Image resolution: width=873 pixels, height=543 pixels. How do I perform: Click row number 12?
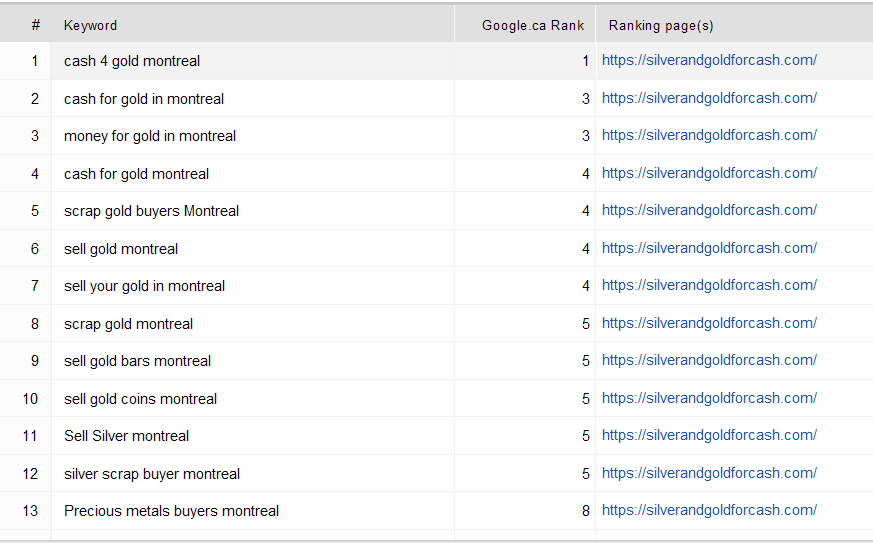(30, 474)
